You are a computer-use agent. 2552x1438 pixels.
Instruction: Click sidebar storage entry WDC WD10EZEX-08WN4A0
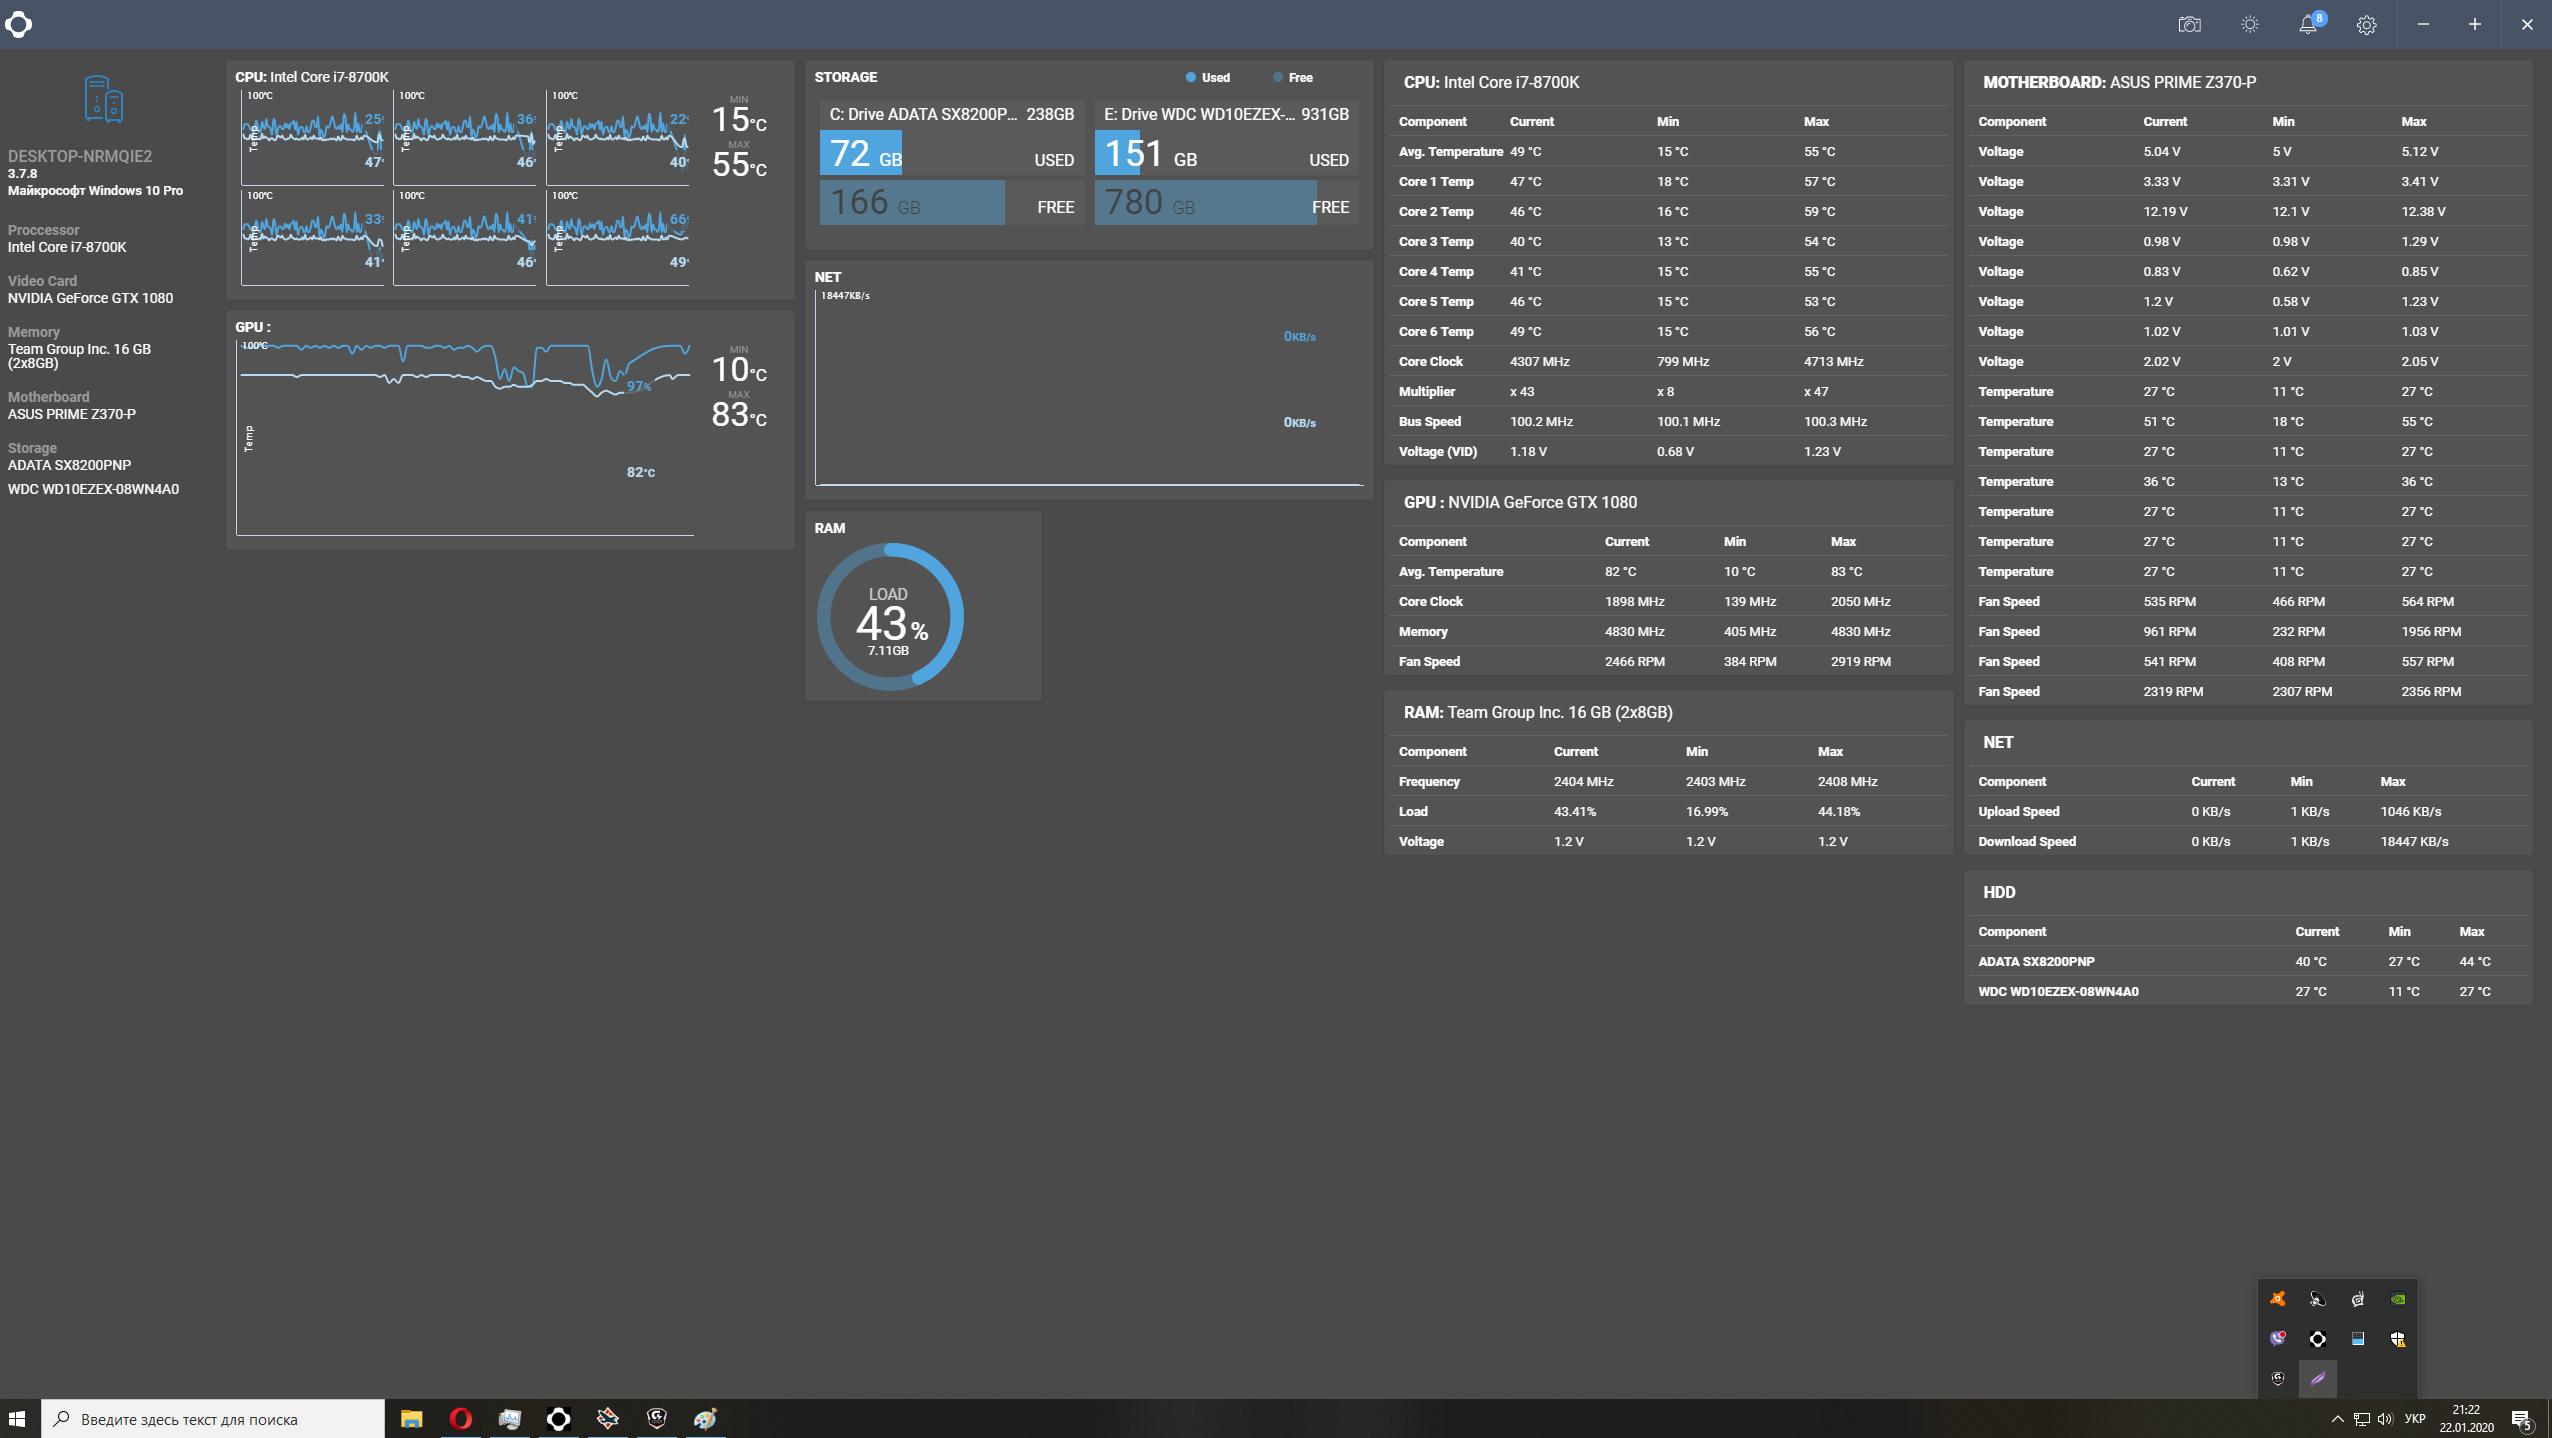[x=93, y=489]
